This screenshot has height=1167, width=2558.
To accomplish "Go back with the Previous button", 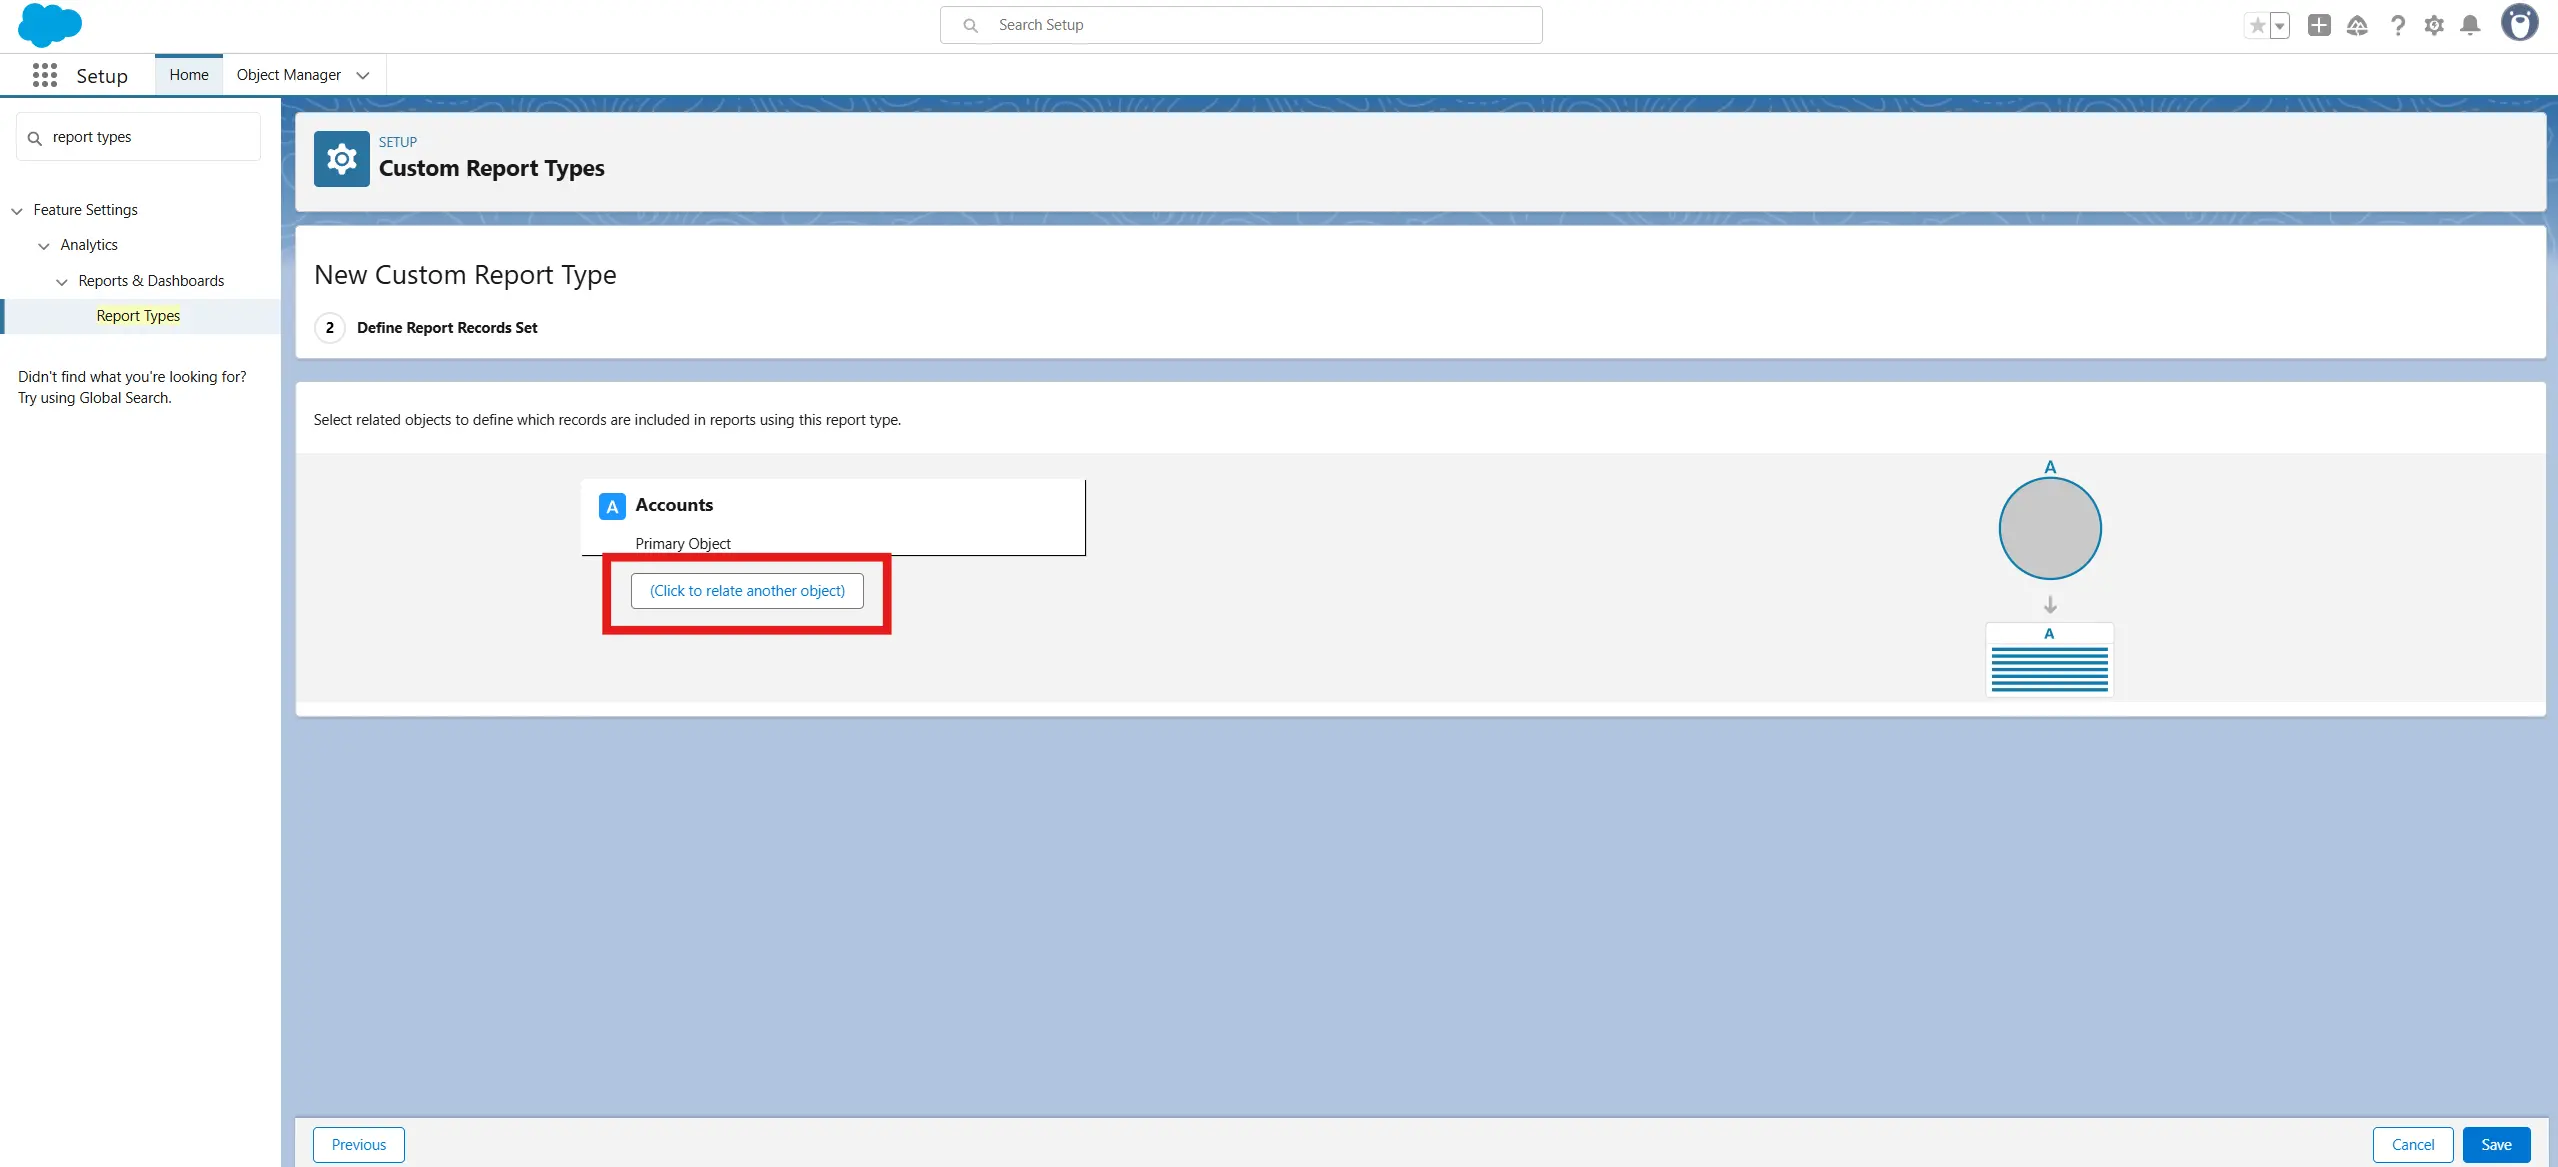I will click(358, 1145).
